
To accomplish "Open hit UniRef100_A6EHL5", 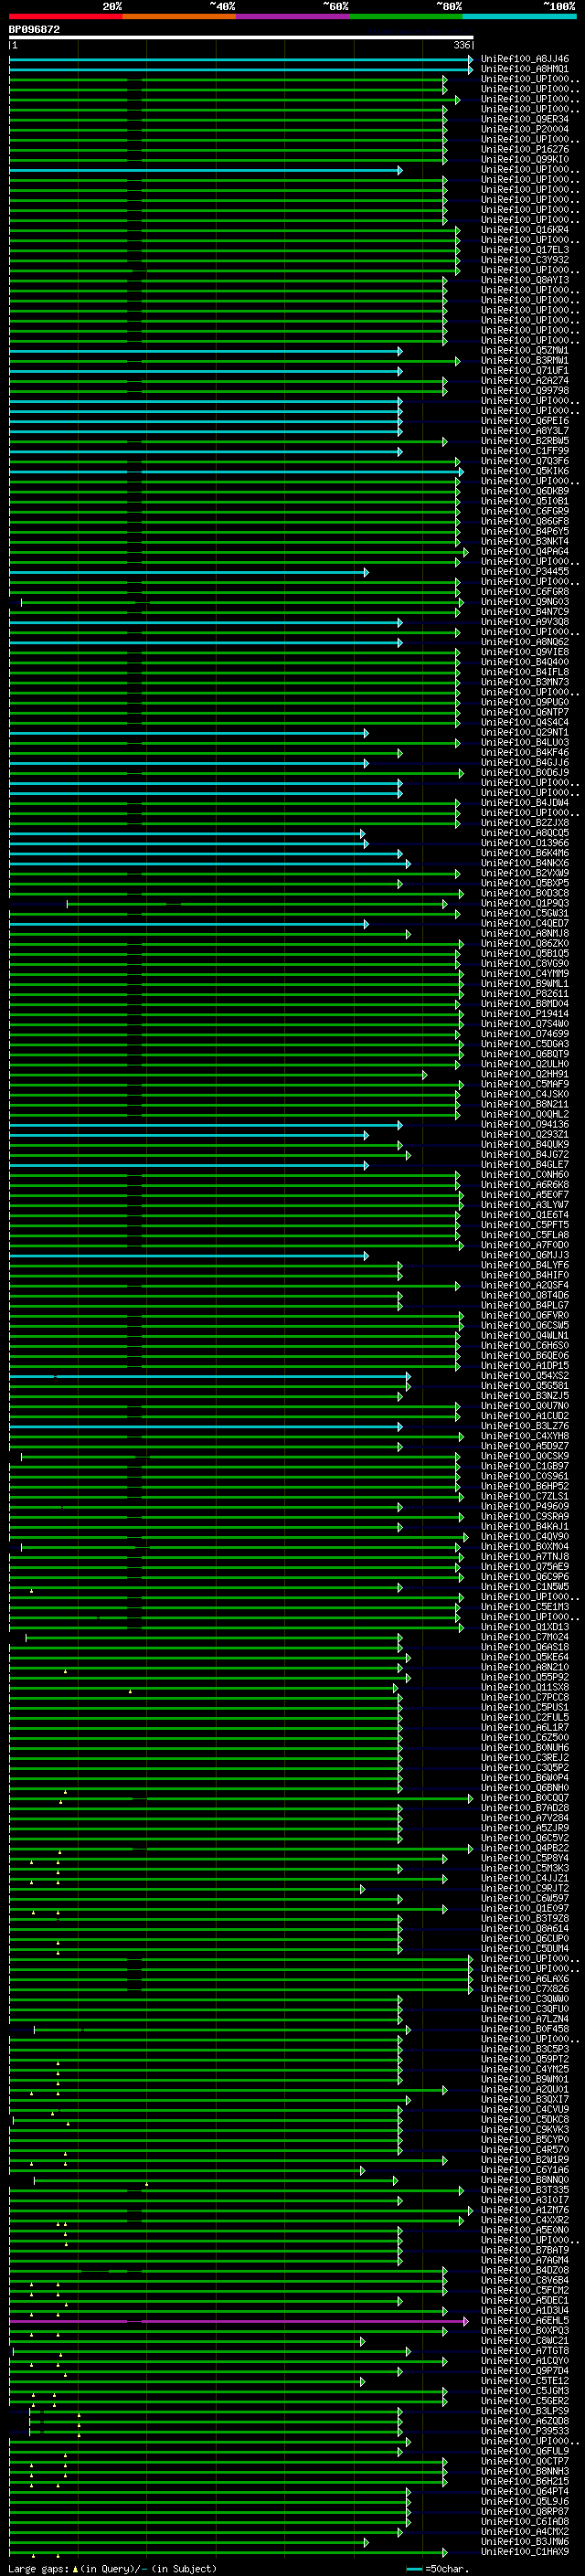I will tap(524, 2320).
